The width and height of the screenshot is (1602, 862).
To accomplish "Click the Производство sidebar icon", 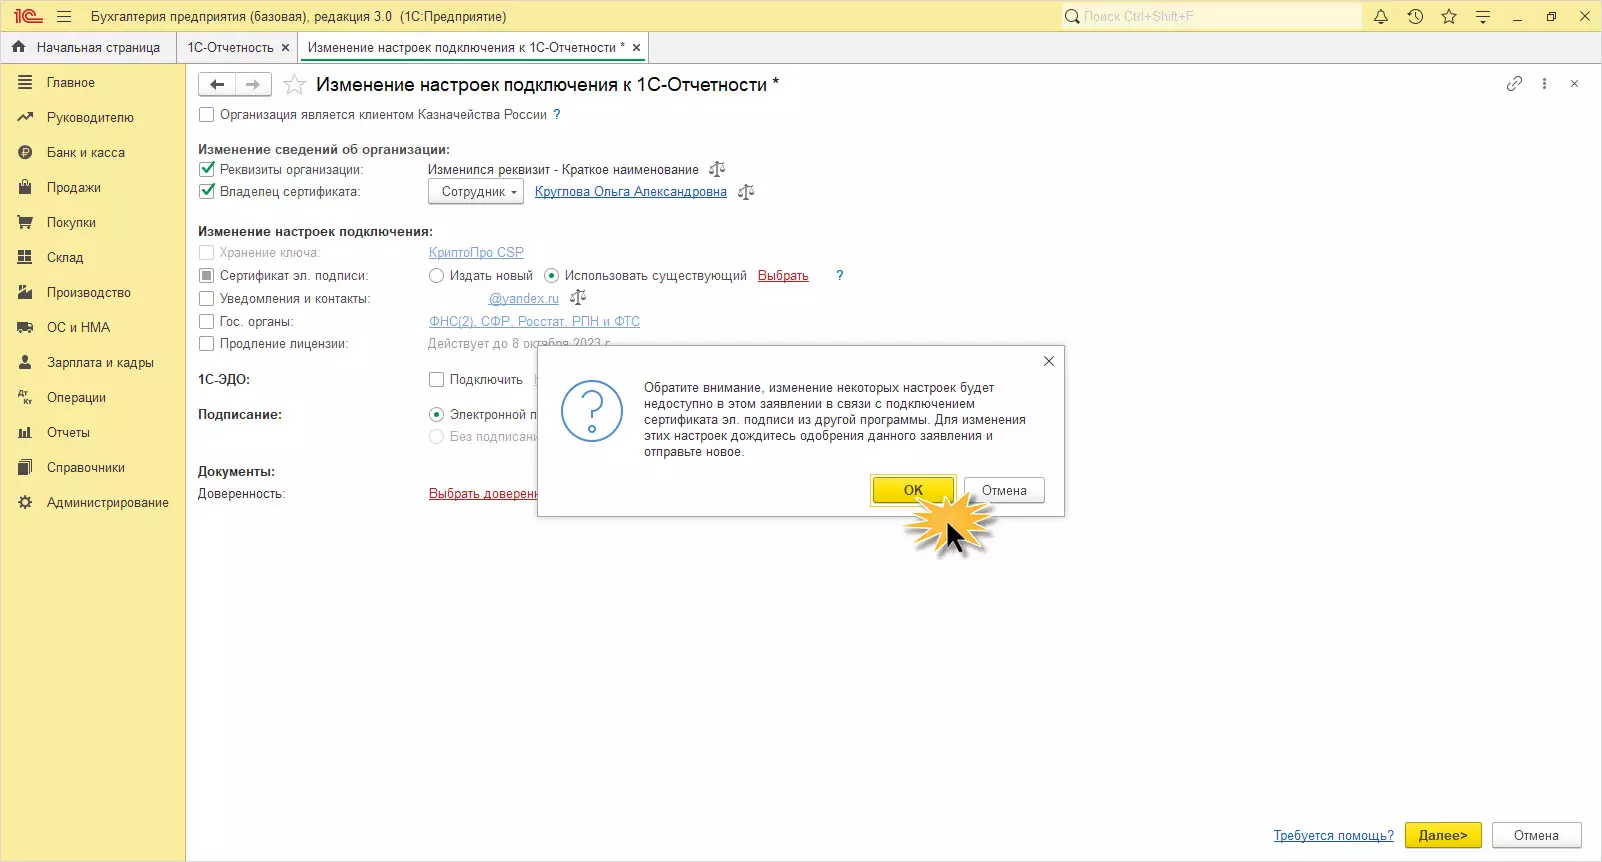I will tap(25, 293).
